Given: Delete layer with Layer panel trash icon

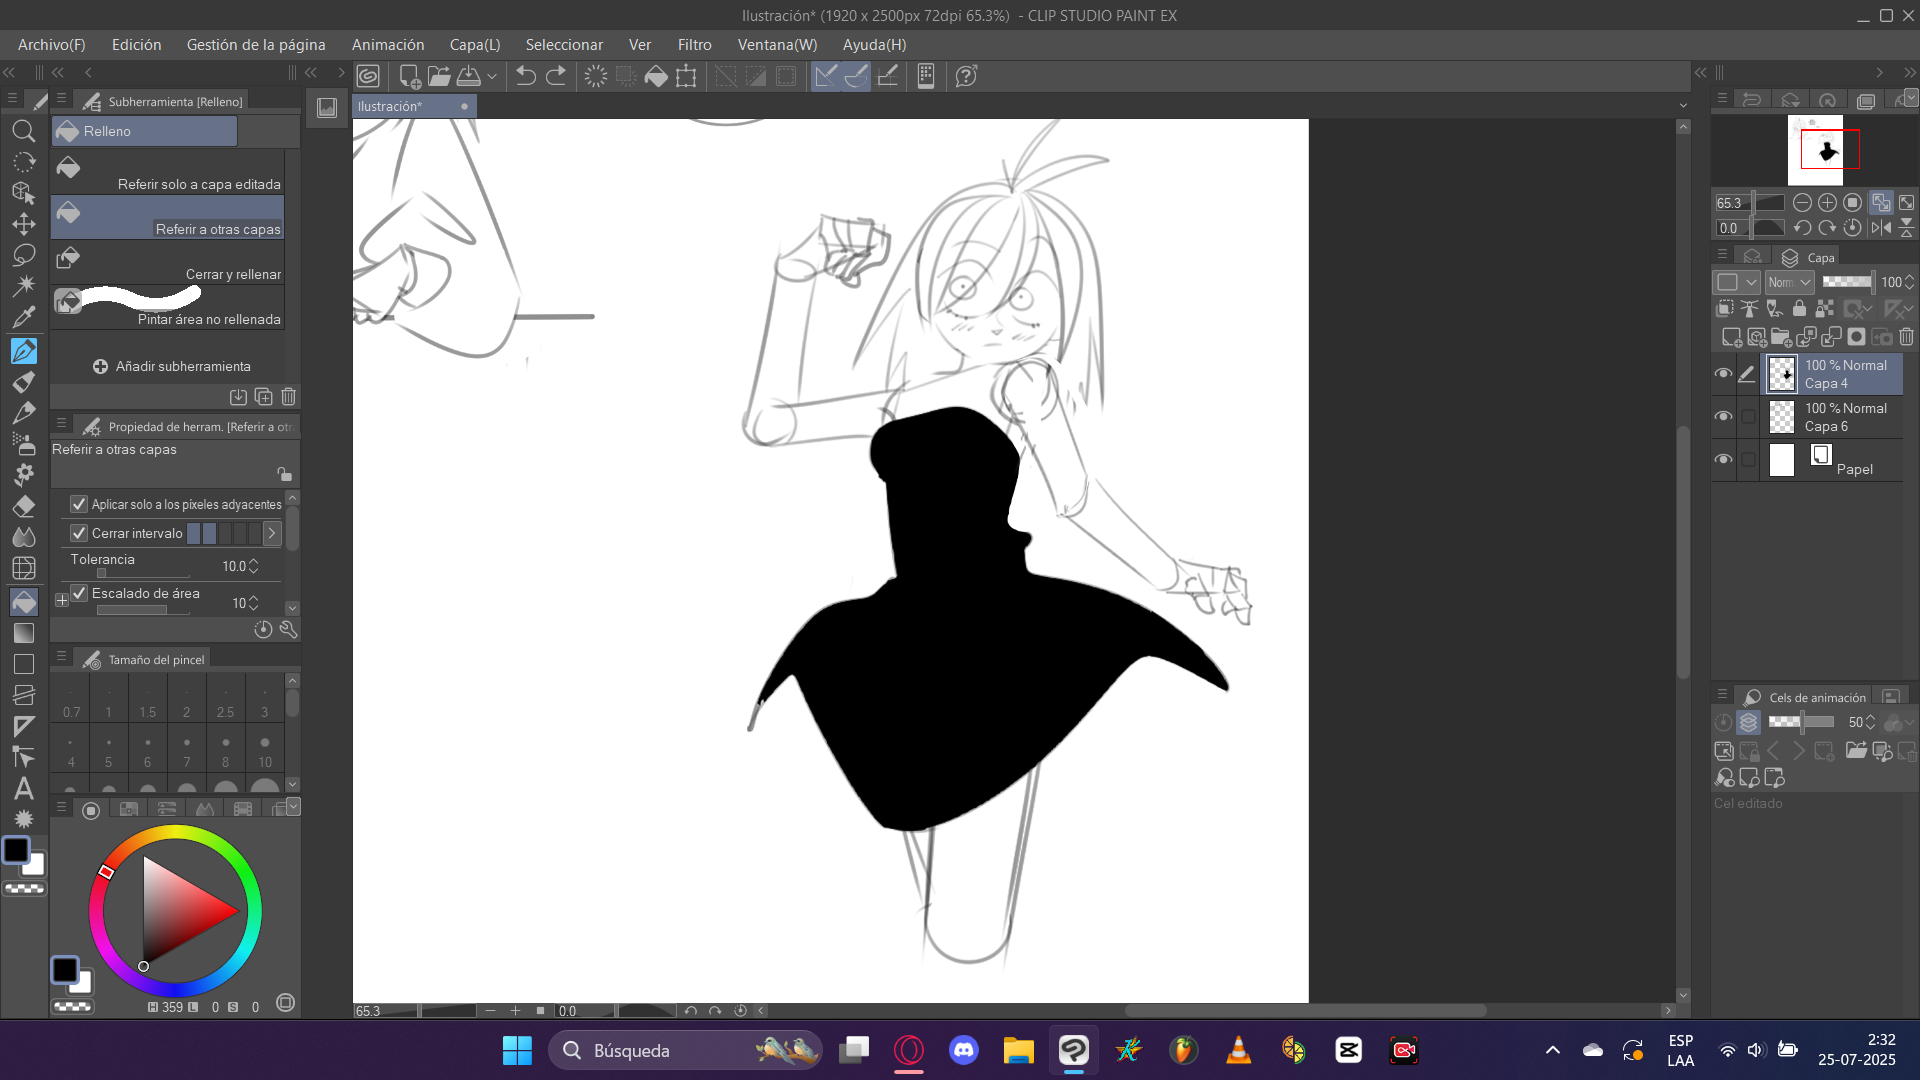Looking at the screenshot, I should coord(1906,337).
